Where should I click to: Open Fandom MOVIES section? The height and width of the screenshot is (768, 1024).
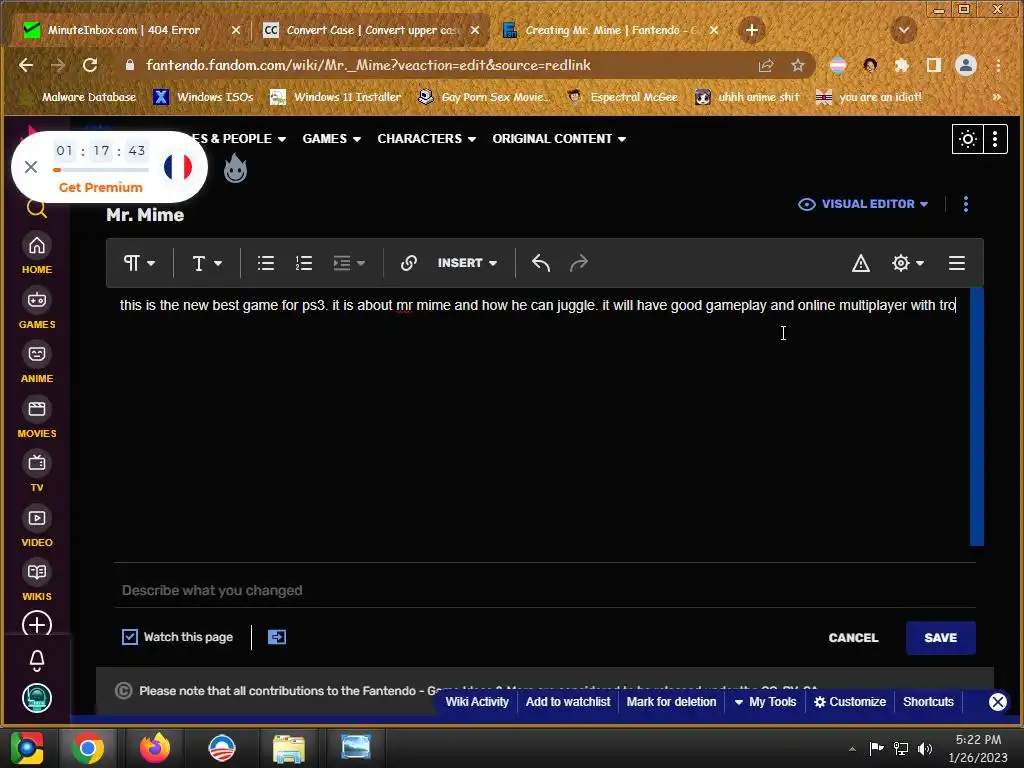pos(37,418)
